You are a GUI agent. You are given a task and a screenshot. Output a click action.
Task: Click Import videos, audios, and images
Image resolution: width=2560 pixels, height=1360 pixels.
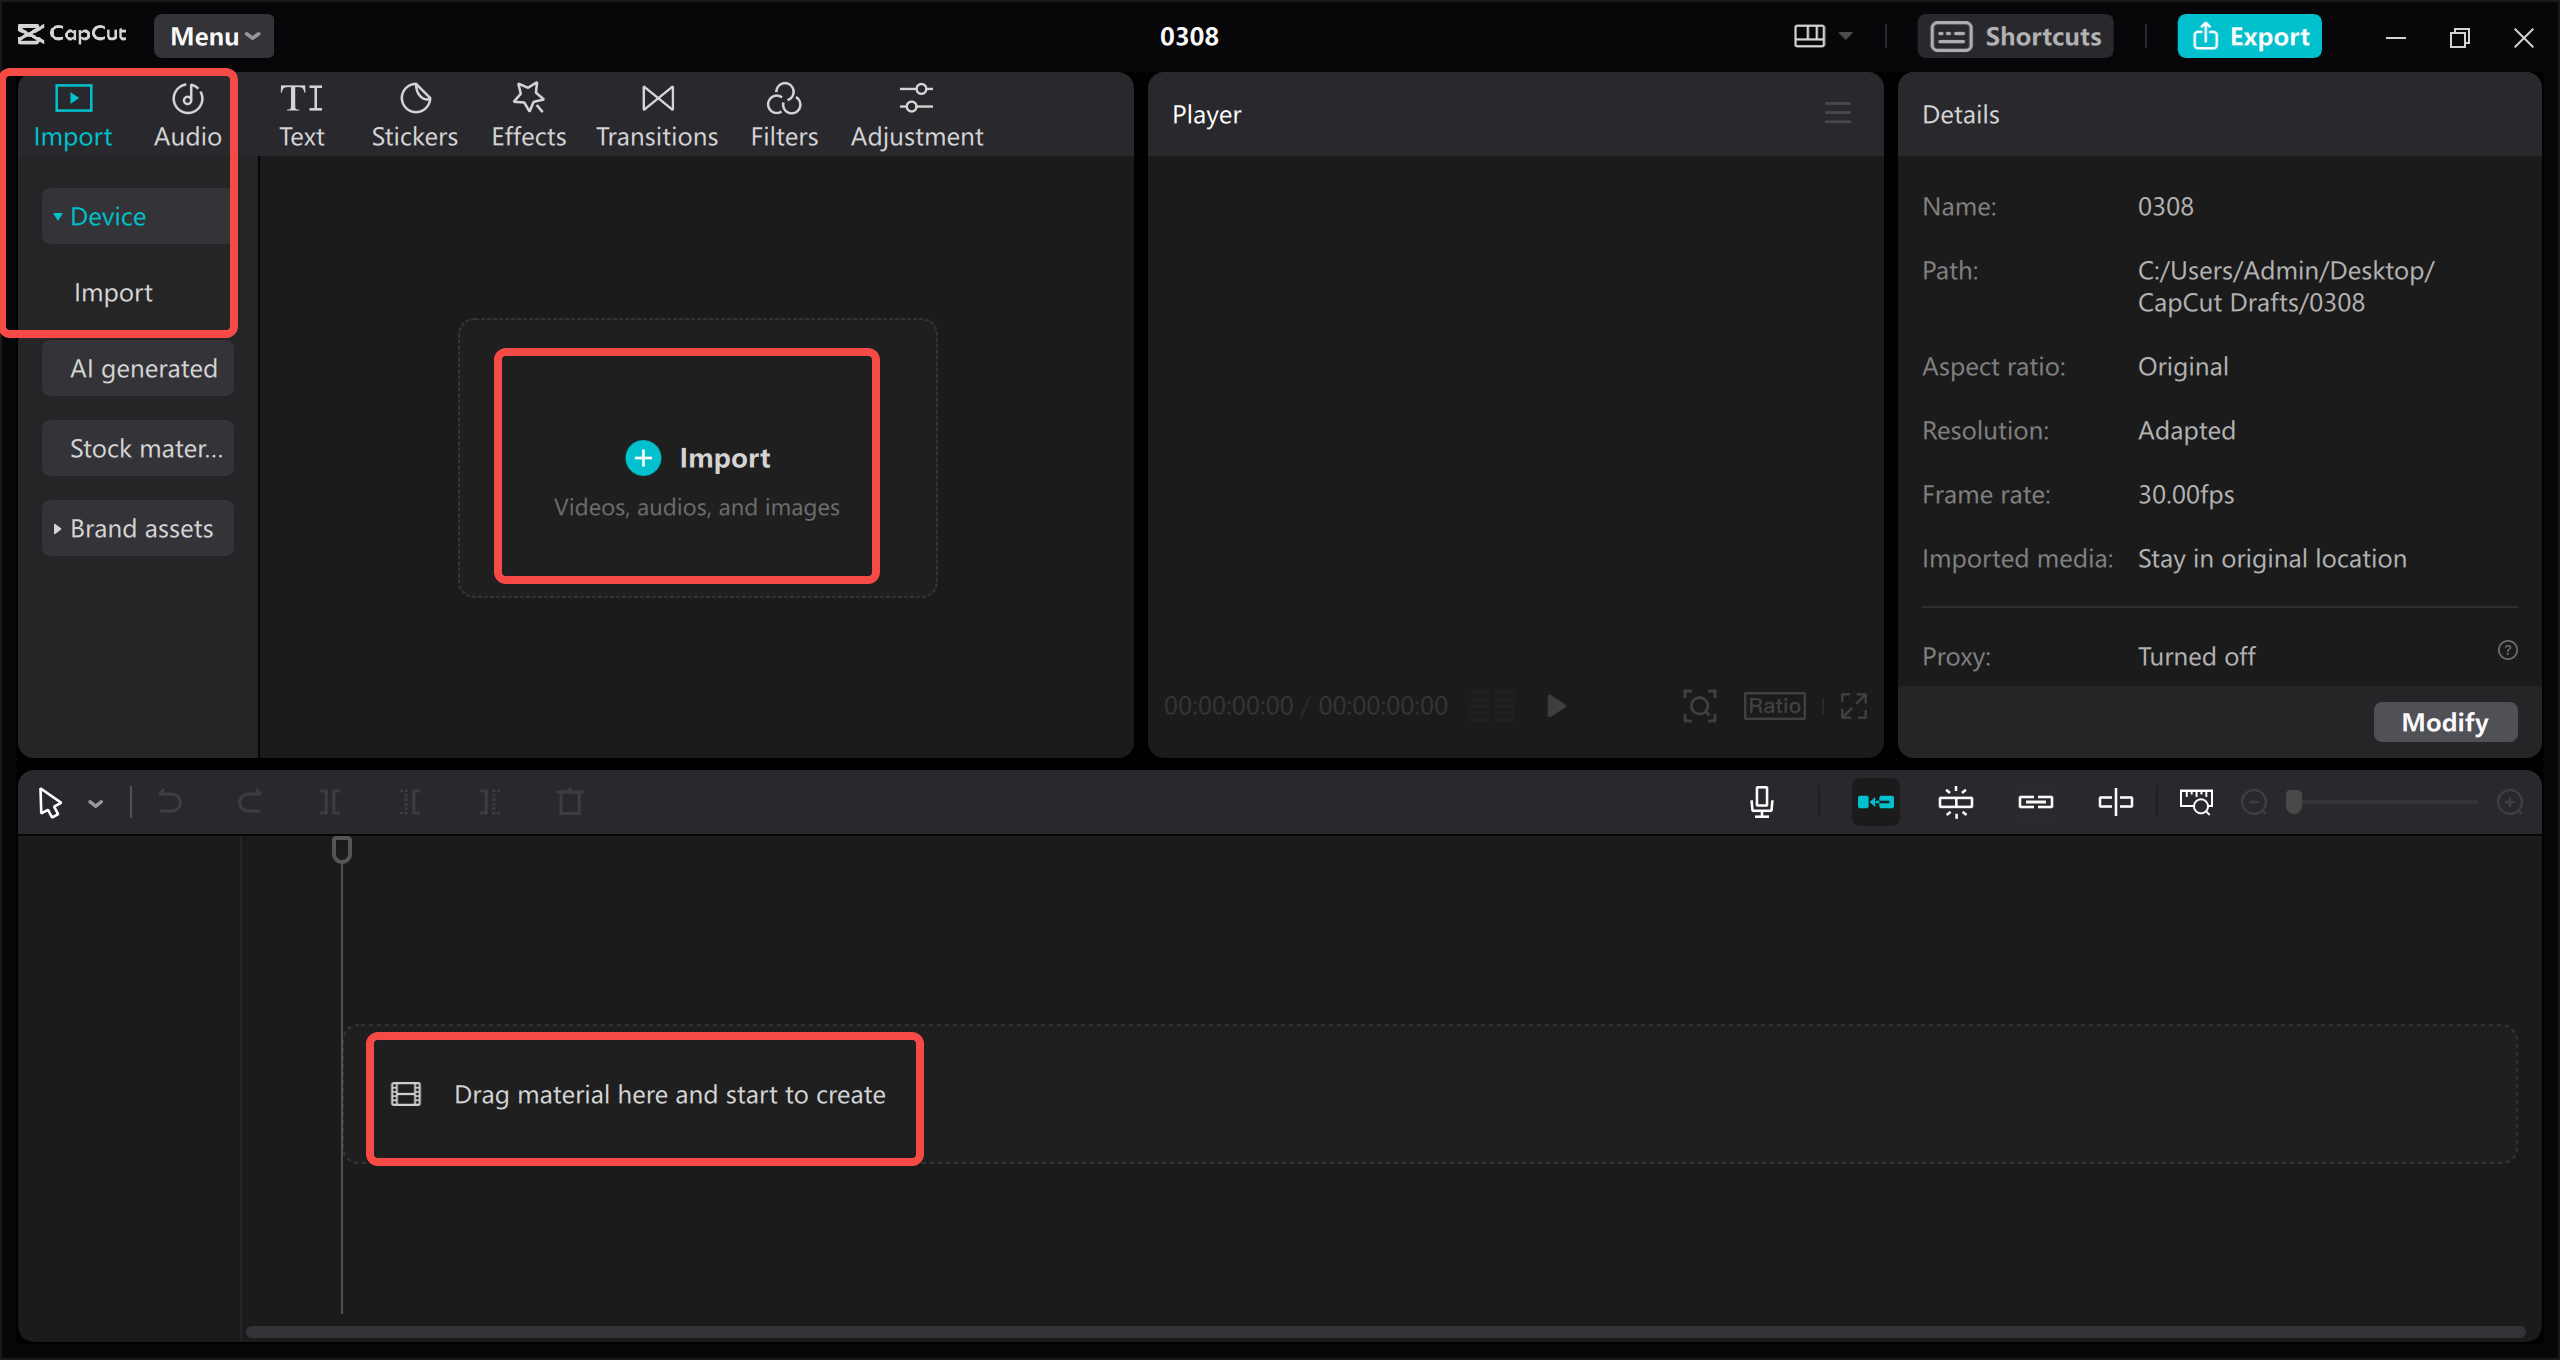(x=697, y=458)
